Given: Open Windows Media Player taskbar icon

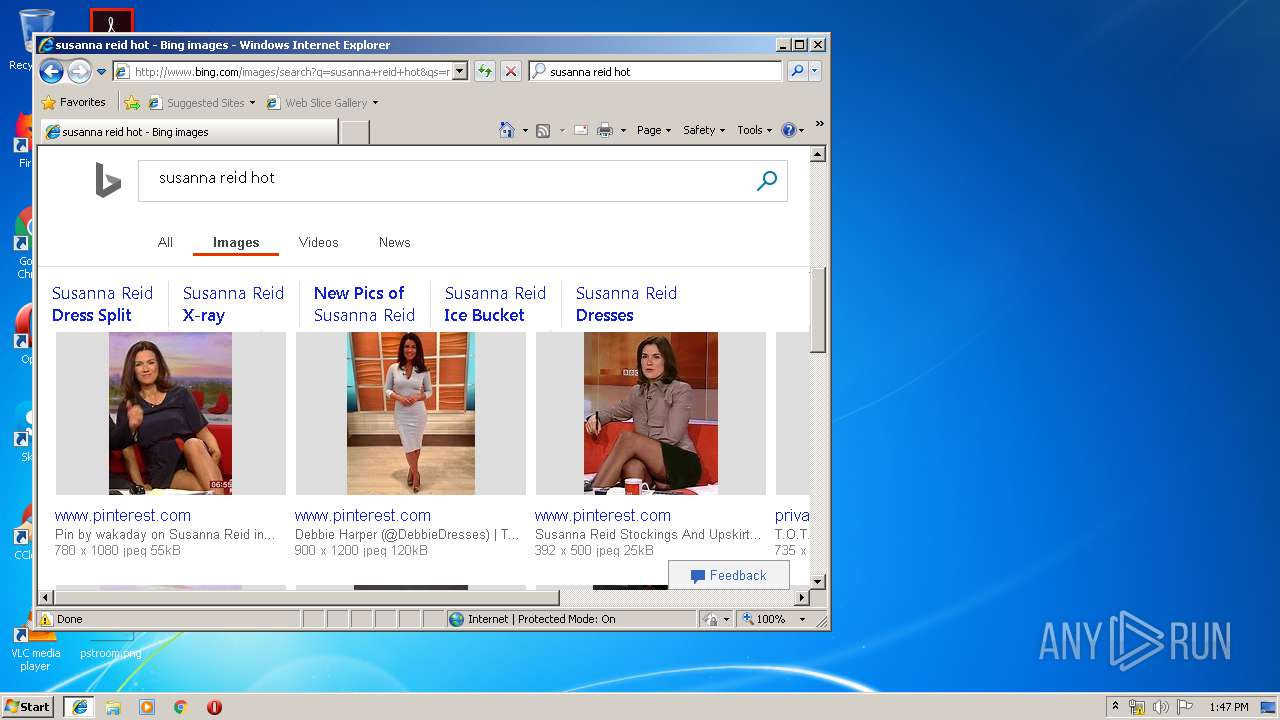Looking at the screenshot, I should pyautogui.click(x=147, y=707).
